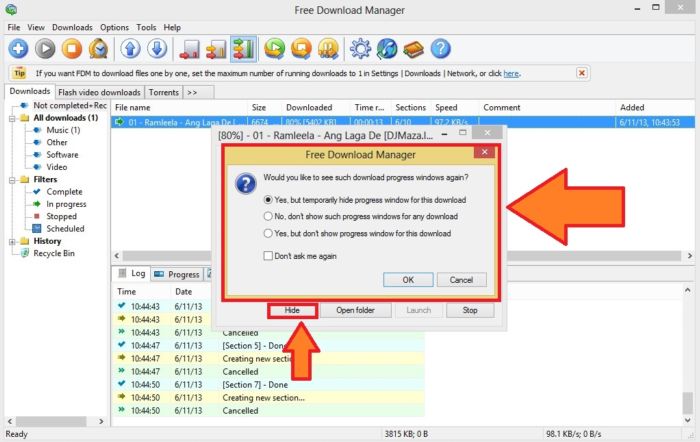Start the selected download with play icon
The height and width of the screenshot is (442, 700).
coord(45,49)
